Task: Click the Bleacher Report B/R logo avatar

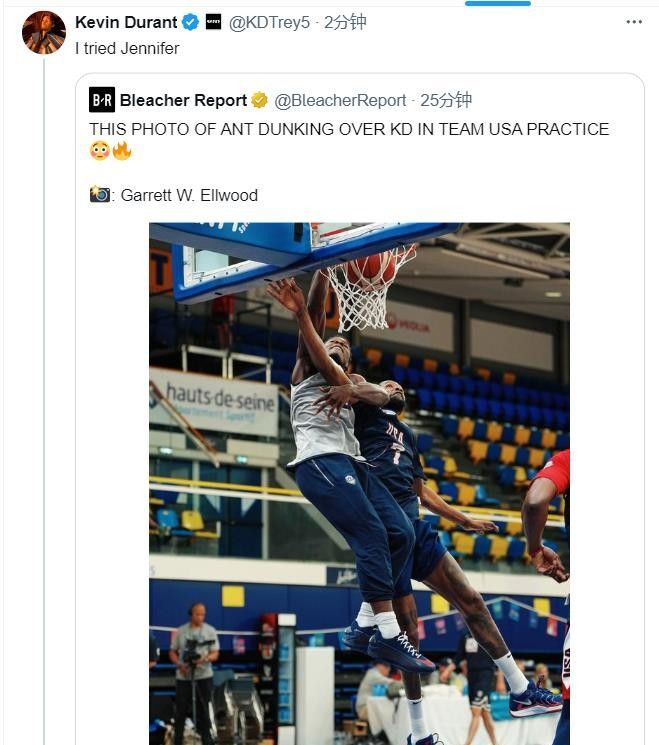Action: pyautogui.click(x=102, y=100)
